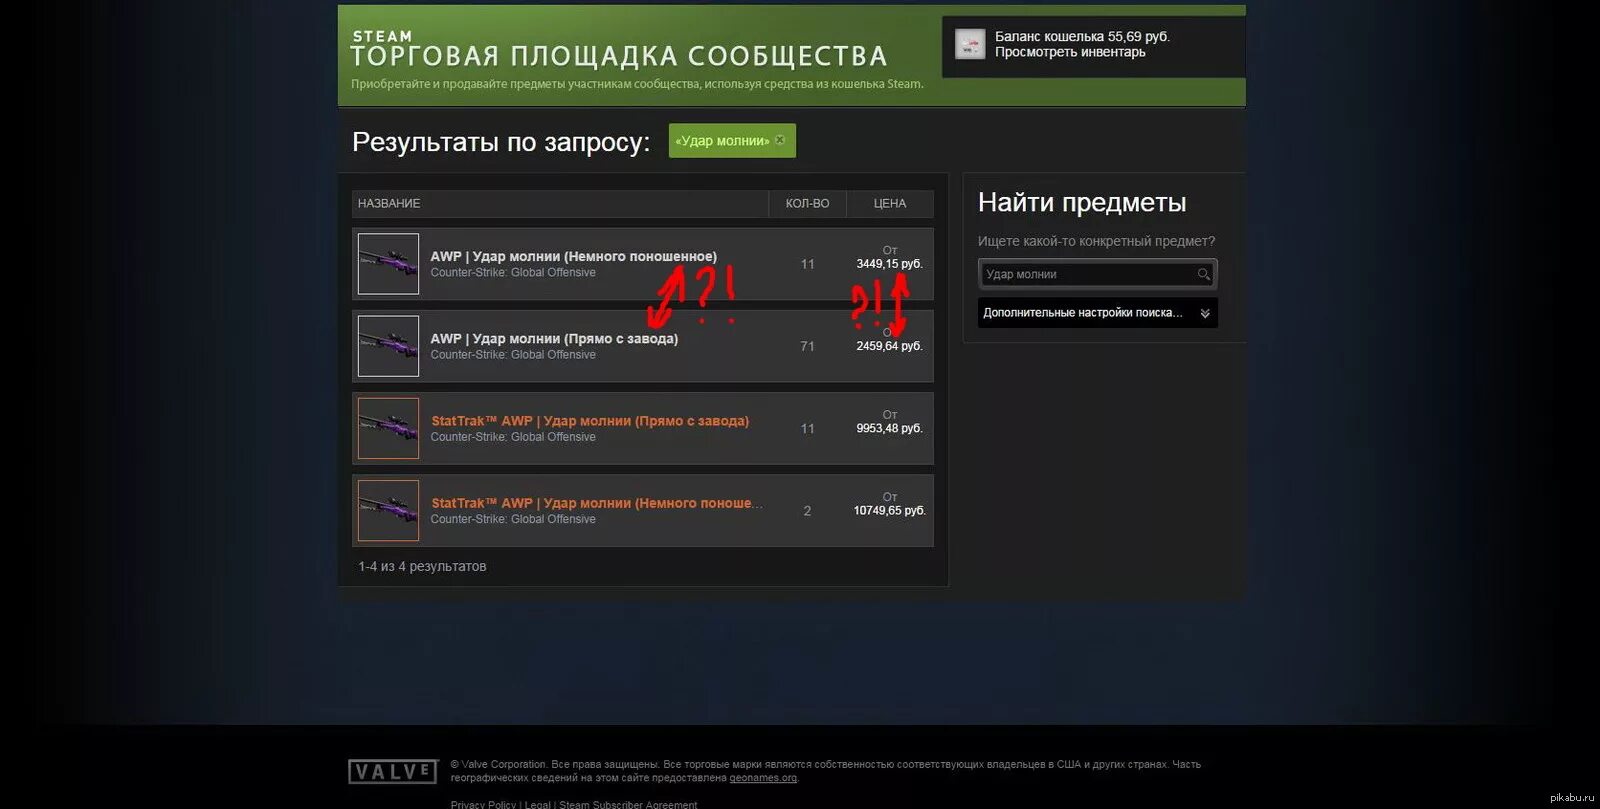Click quantity 2 in the last listing
This screenshot has width=1600, height=809.
tap(807, 511)
